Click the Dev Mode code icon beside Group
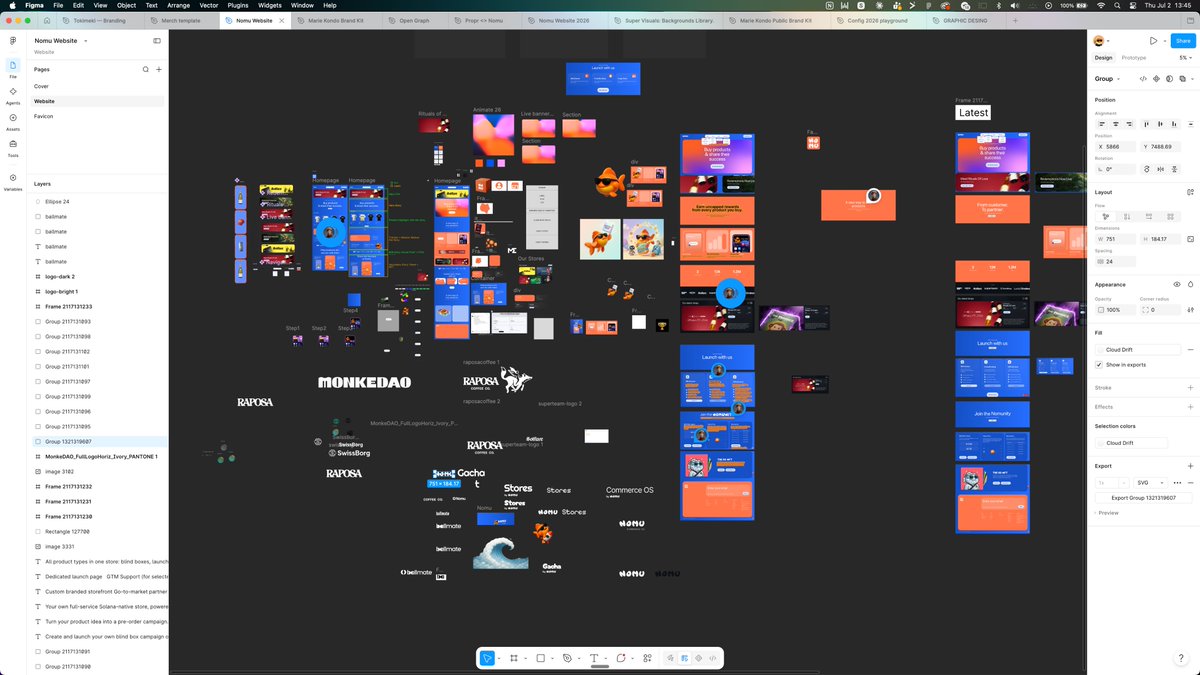Viewport: 1200px width, 675px height. tap(1145, 78)
